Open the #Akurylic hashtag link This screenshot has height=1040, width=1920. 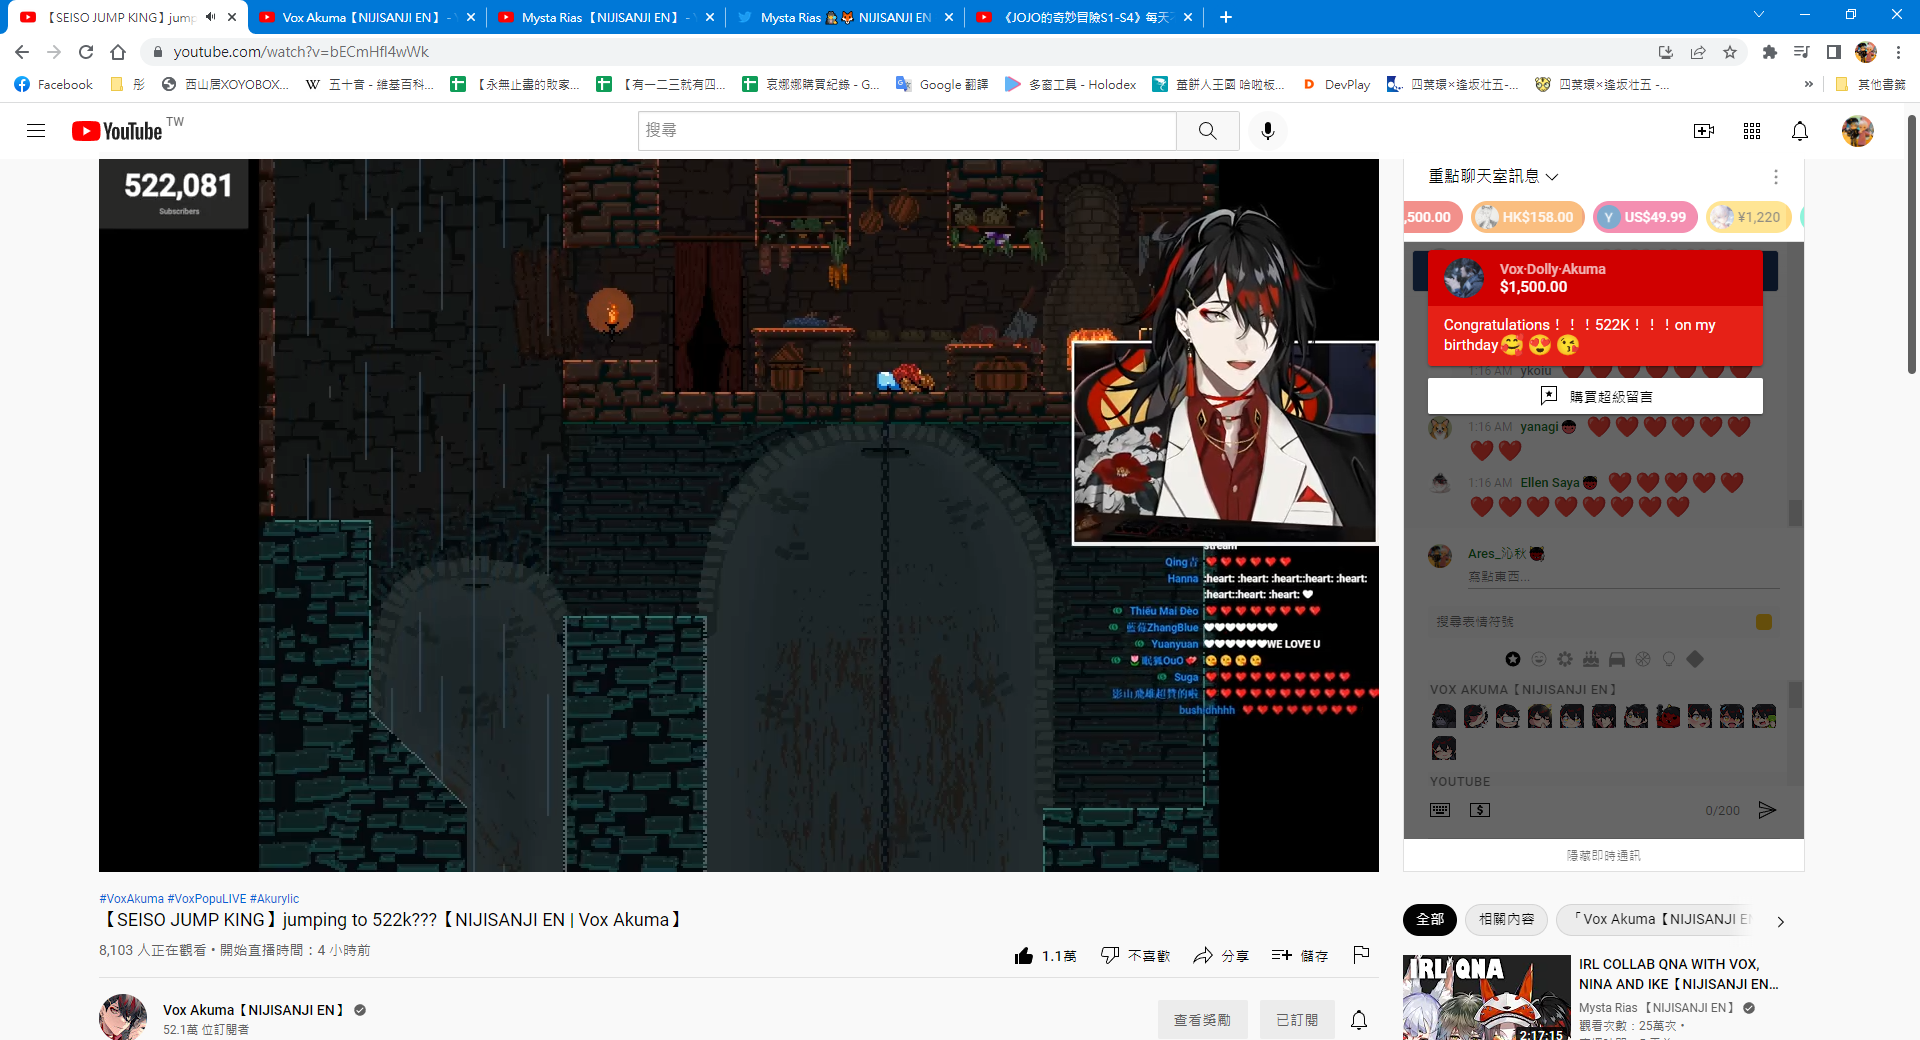(x=275, y=899)
